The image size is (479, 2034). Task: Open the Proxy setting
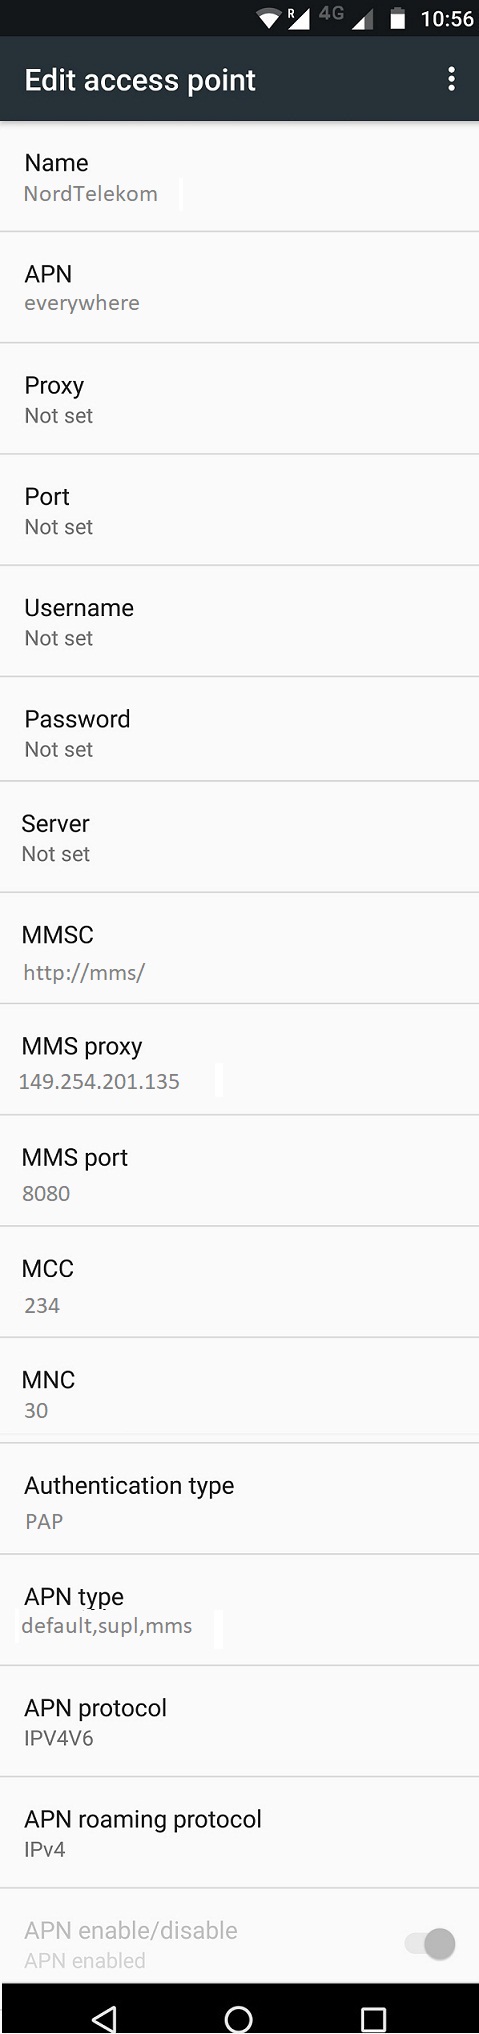click(239, 399)
